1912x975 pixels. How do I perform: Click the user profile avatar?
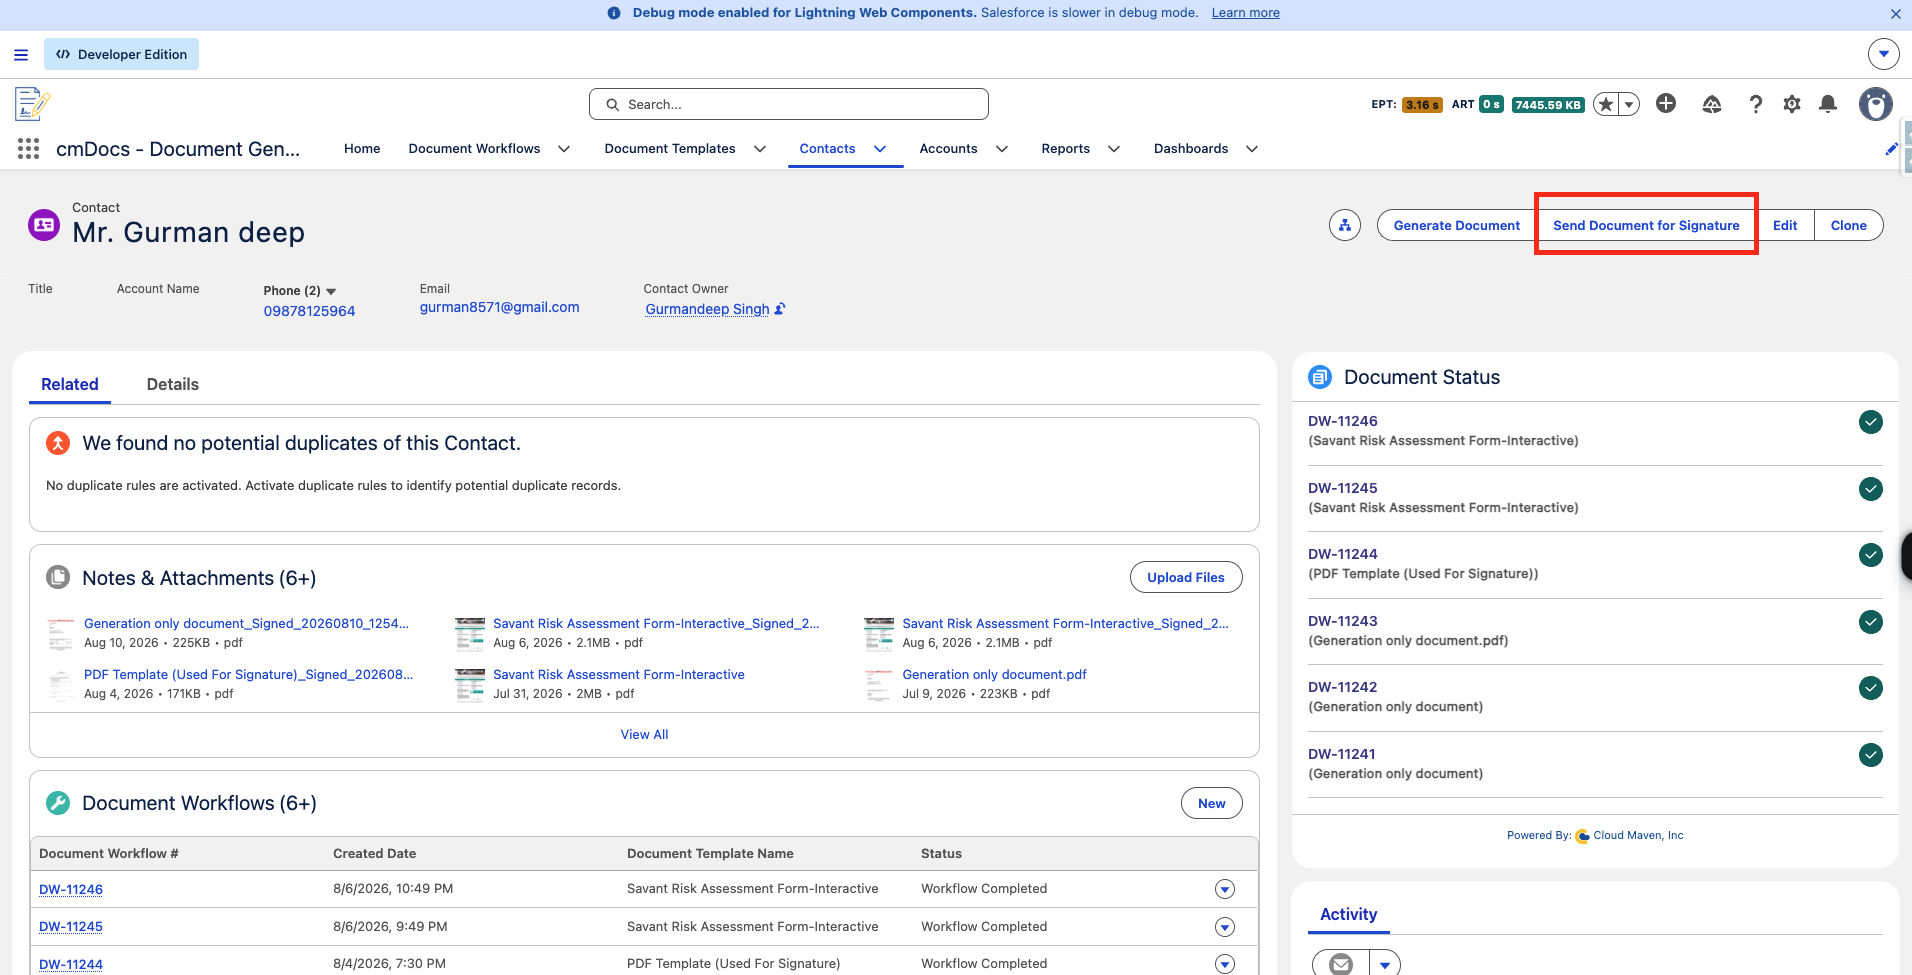(x=1876, y=104)
